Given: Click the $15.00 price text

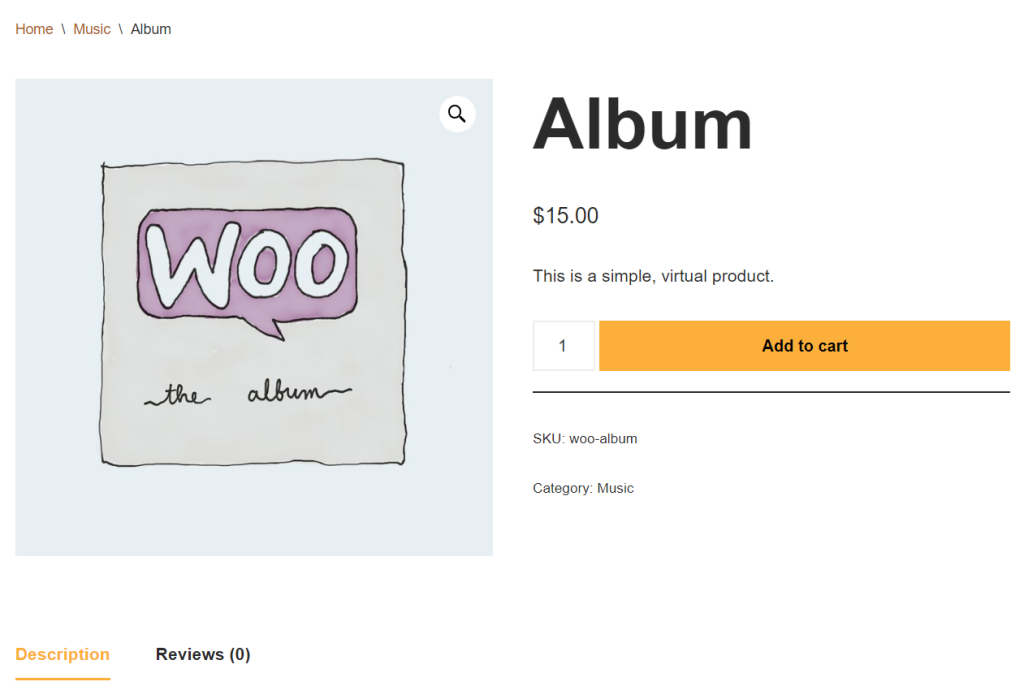Looking at the screenshot, I should pyautogui.click(x=565, y=215).
